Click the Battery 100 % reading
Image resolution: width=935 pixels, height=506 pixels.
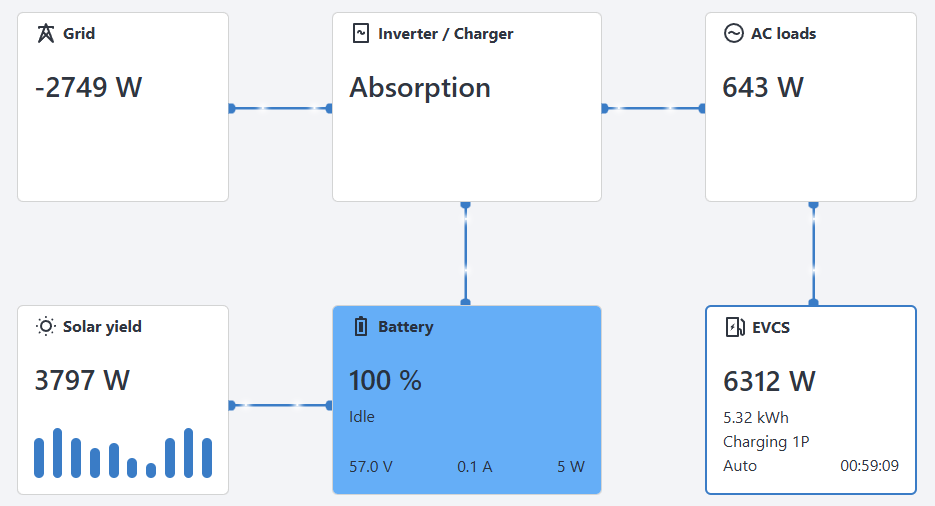tap(385, 380)
